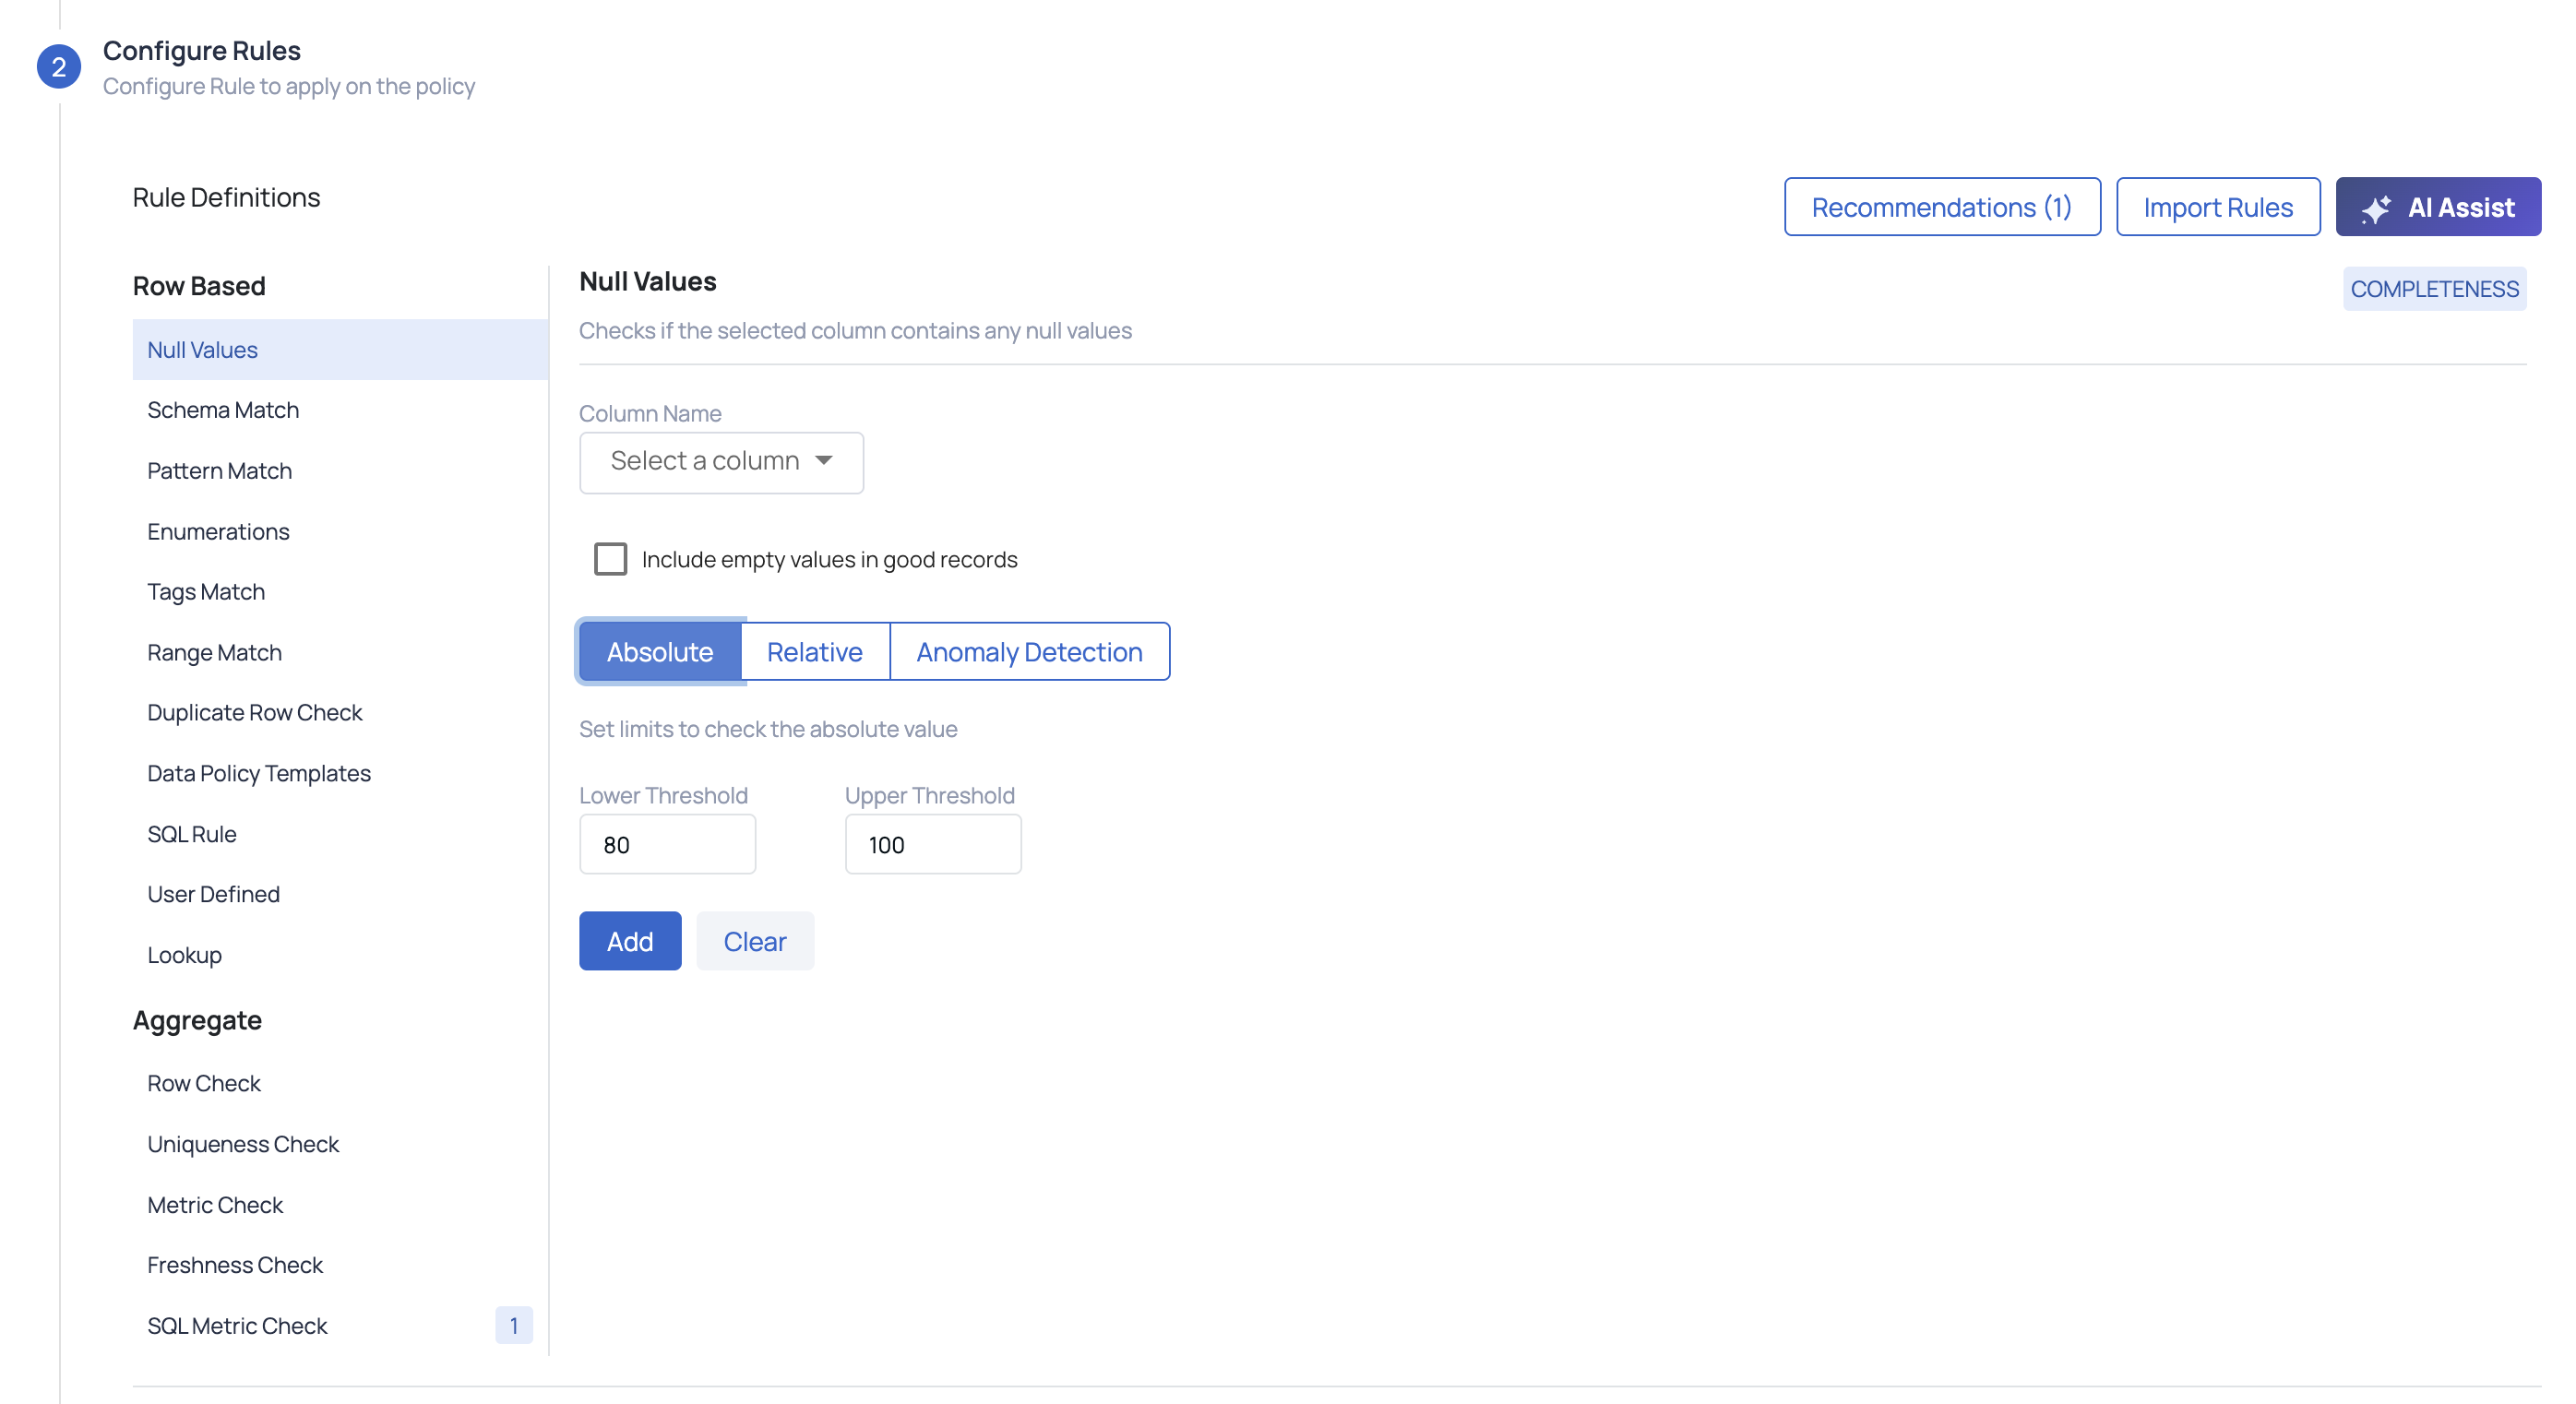Click the COMPLETENESS badge label
Screen dimensions: 2576x1404
[x=2434, y=288]
